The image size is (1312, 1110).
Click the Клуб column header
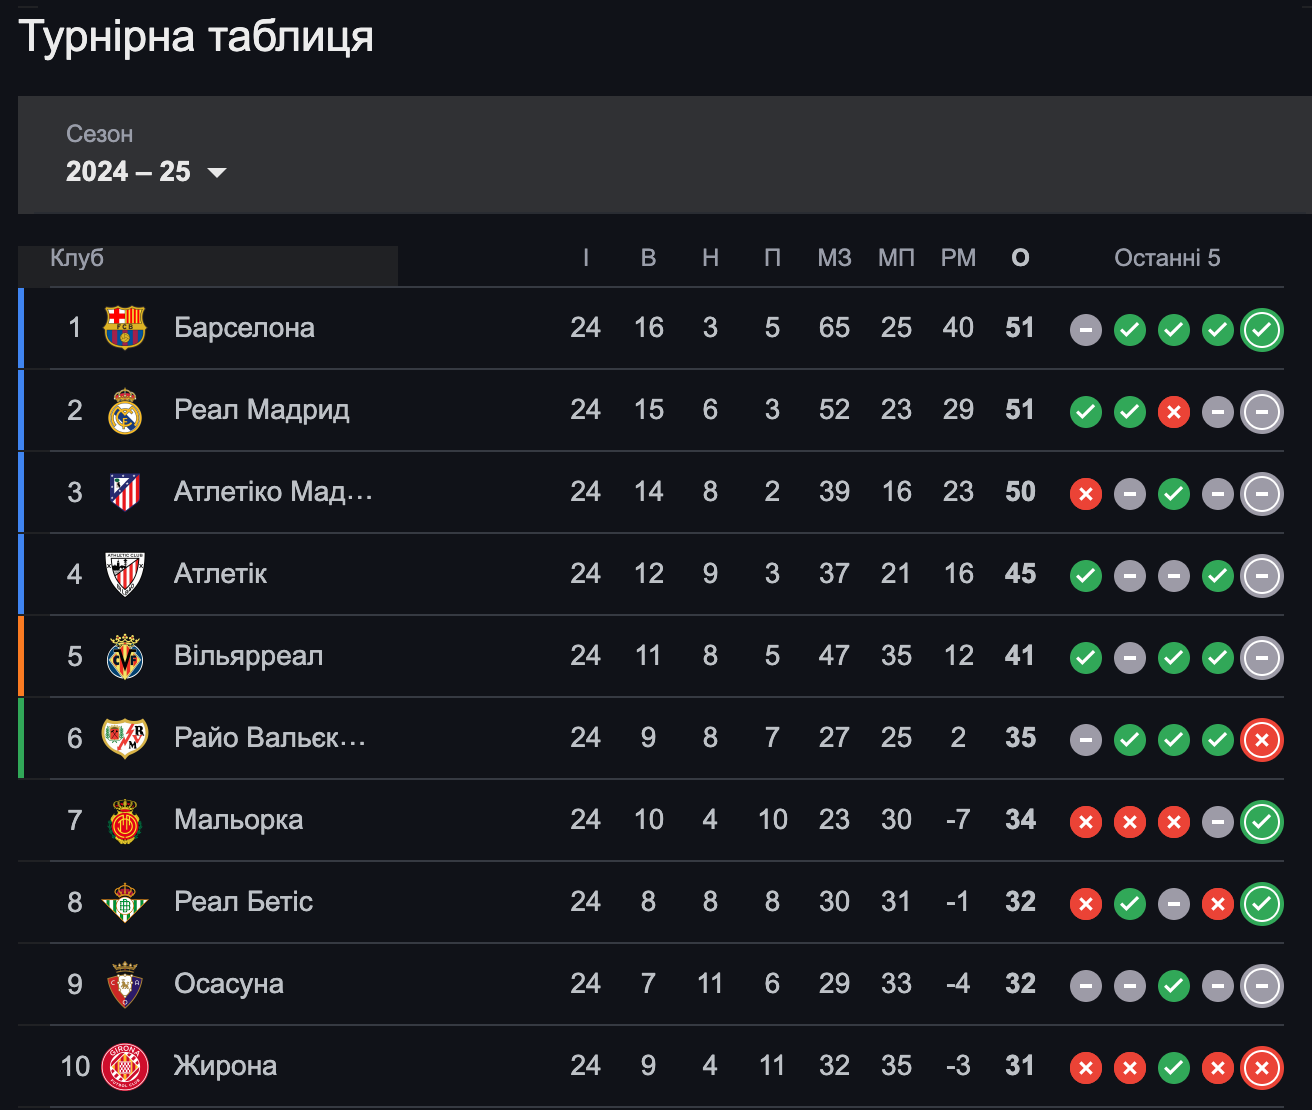click(x=77, y=257)
